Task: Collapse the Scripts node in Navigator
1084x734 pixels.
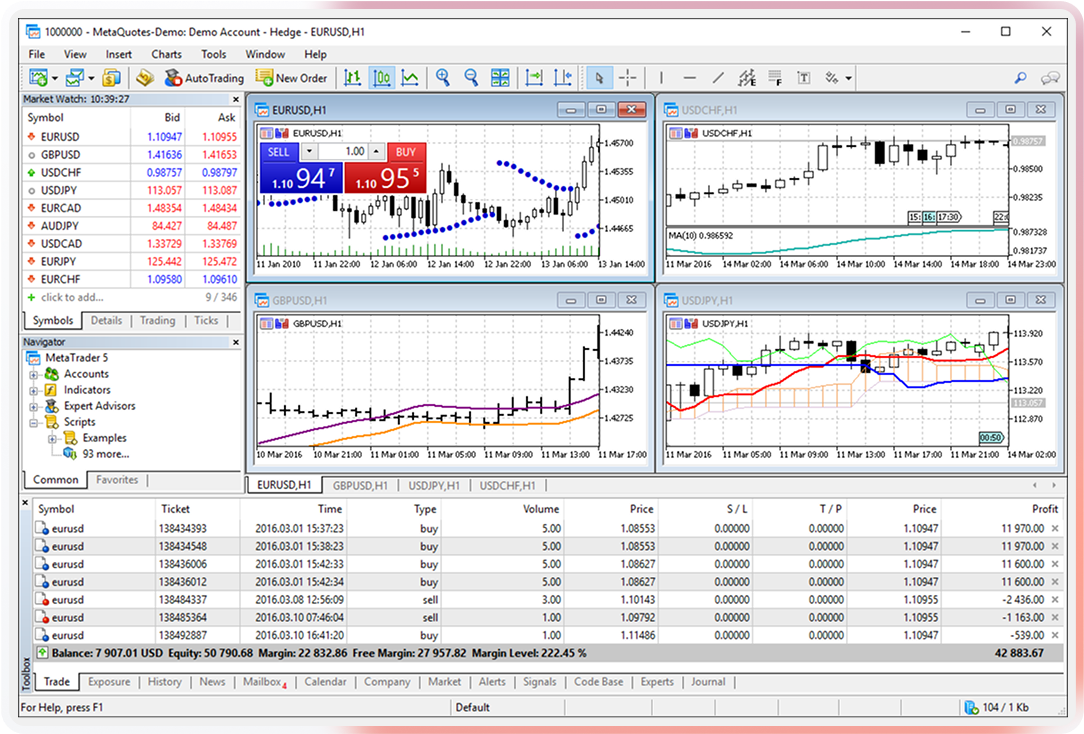Action: [x=33, y=422]
